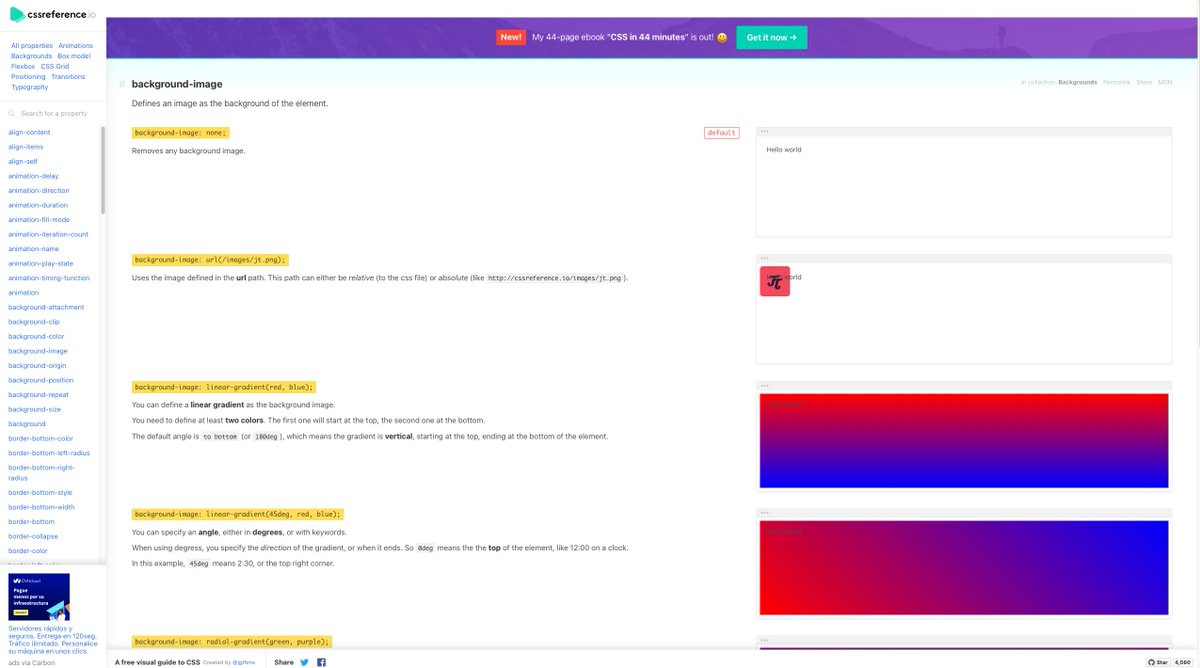
Task: Click the search magnifier icon in the sidebar
Action: [14, 113]
